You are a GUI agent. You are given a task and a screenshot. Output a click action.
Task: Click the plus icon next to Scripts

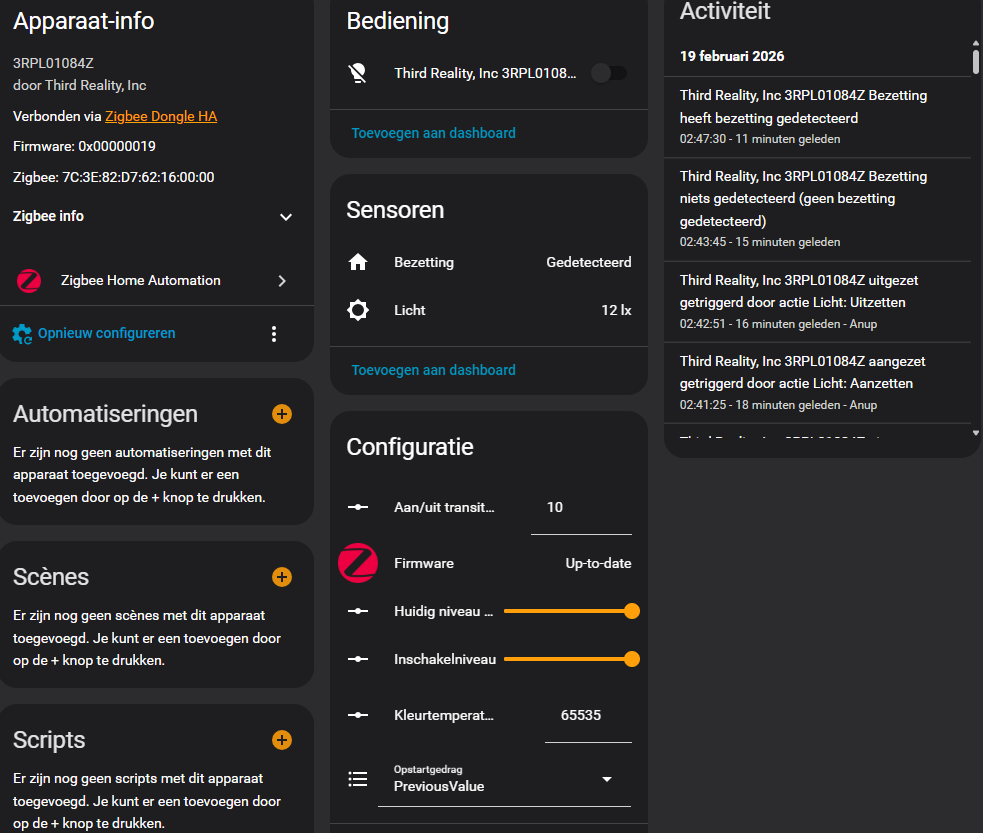coord(282,740)
